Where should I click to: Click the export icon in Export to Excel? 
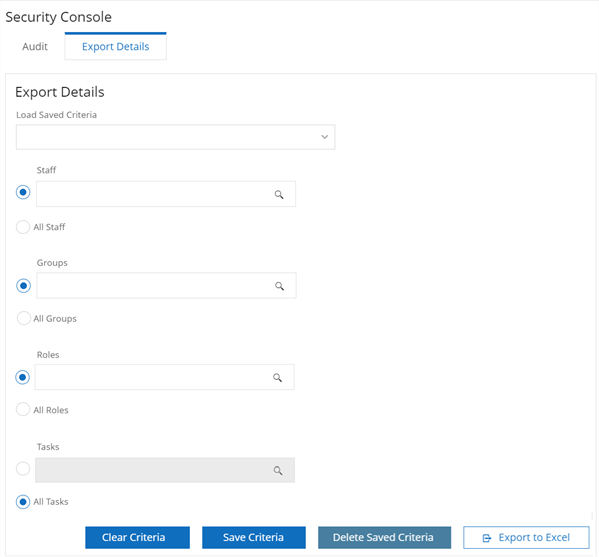(487, 538)
